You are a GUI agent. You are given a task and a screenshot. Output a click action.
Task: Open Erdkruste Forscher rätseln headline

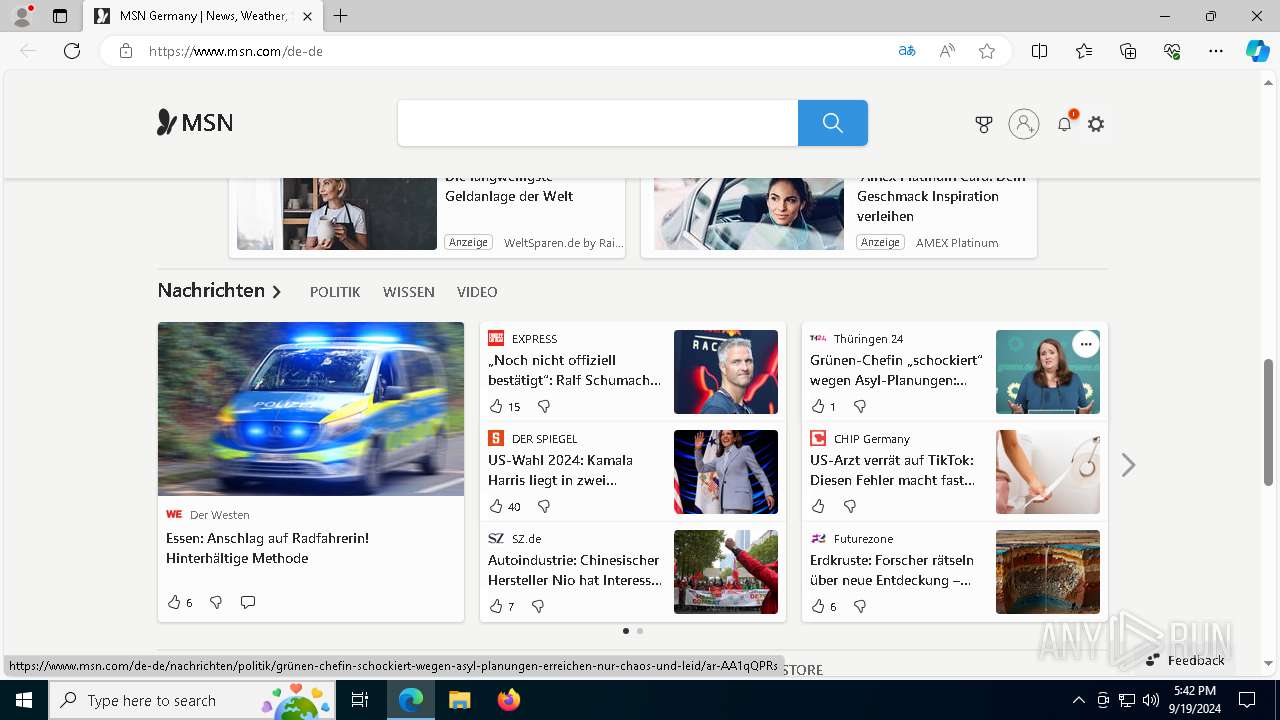(892, 570)
